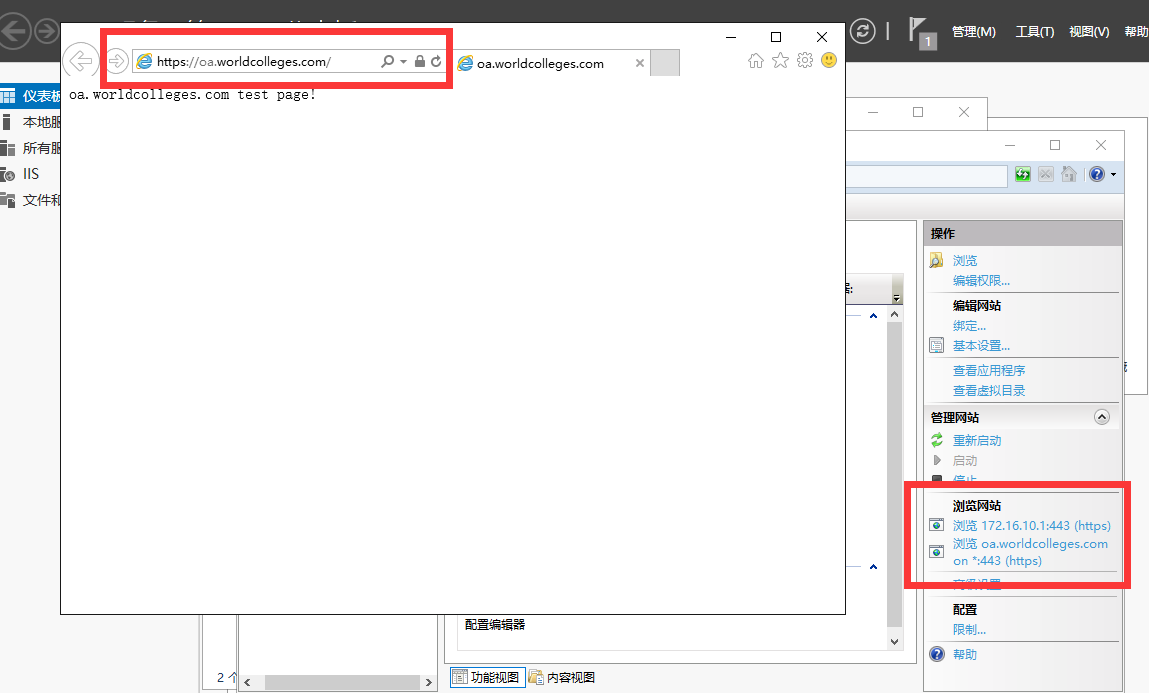Switch to 功能视图 tab
1149x693 pixels.
487,677
